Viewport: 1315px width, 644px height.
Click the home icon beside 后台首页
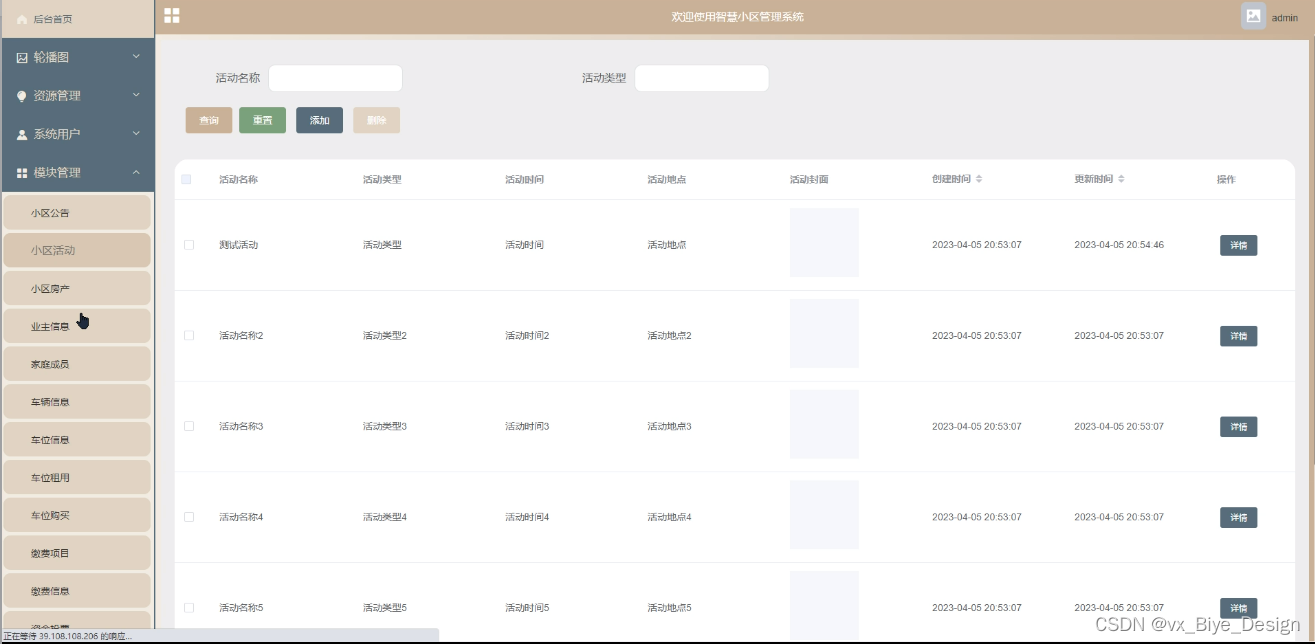tap(22, 19)
